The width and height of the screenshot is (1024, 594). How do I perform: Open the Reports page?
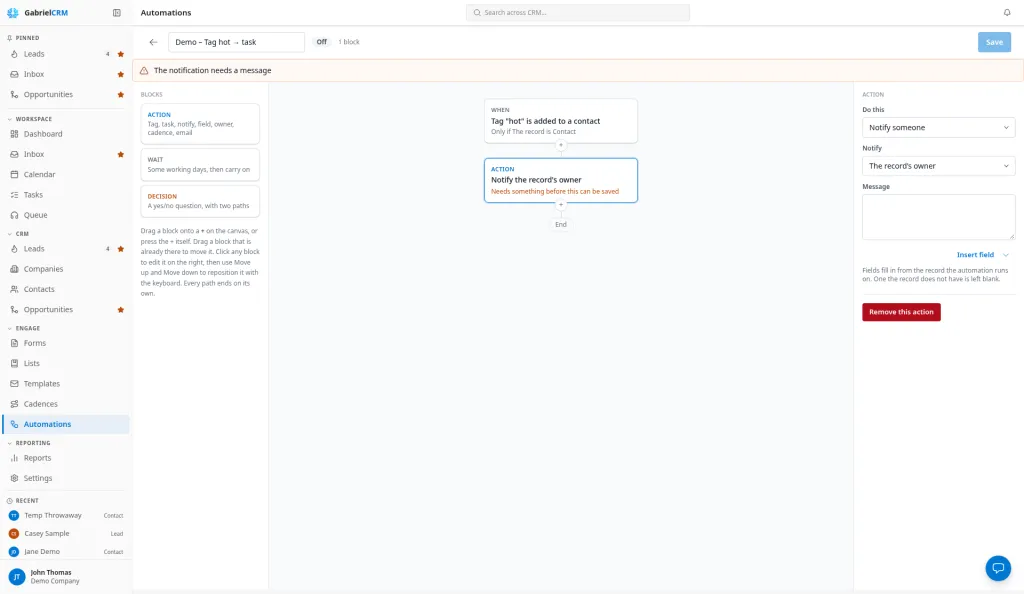pyautogui.click(x=65, y=458)
